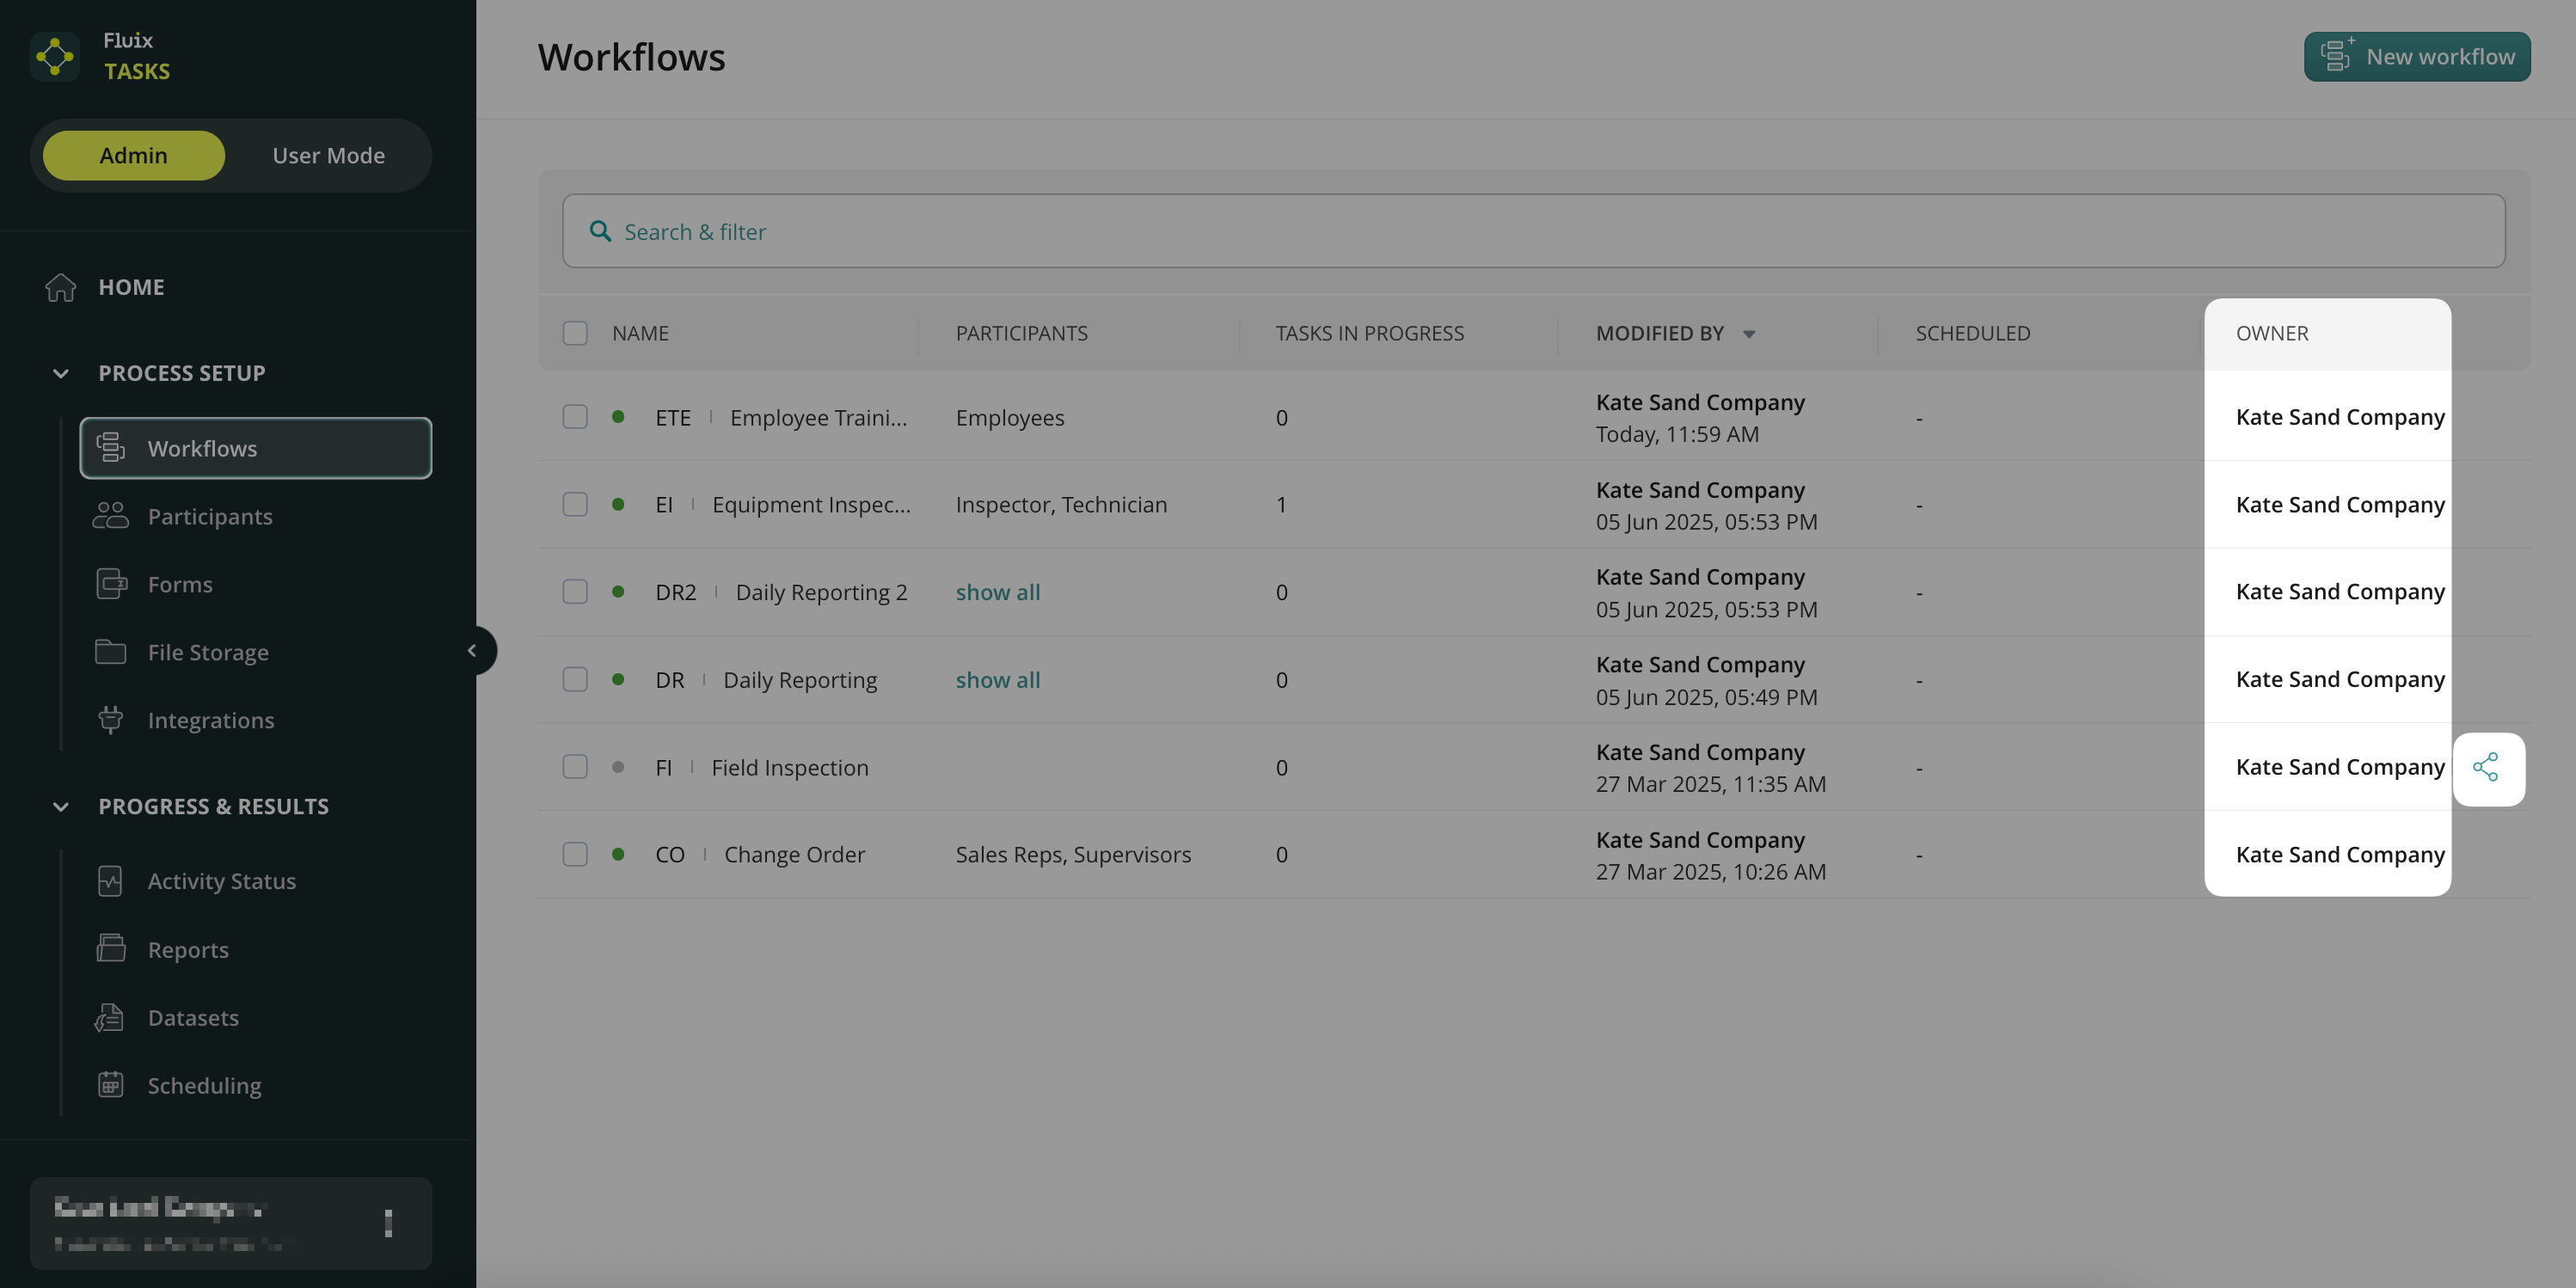Open the Activity Status page
Screen dimensions: 2576x1288
point(221,881)
